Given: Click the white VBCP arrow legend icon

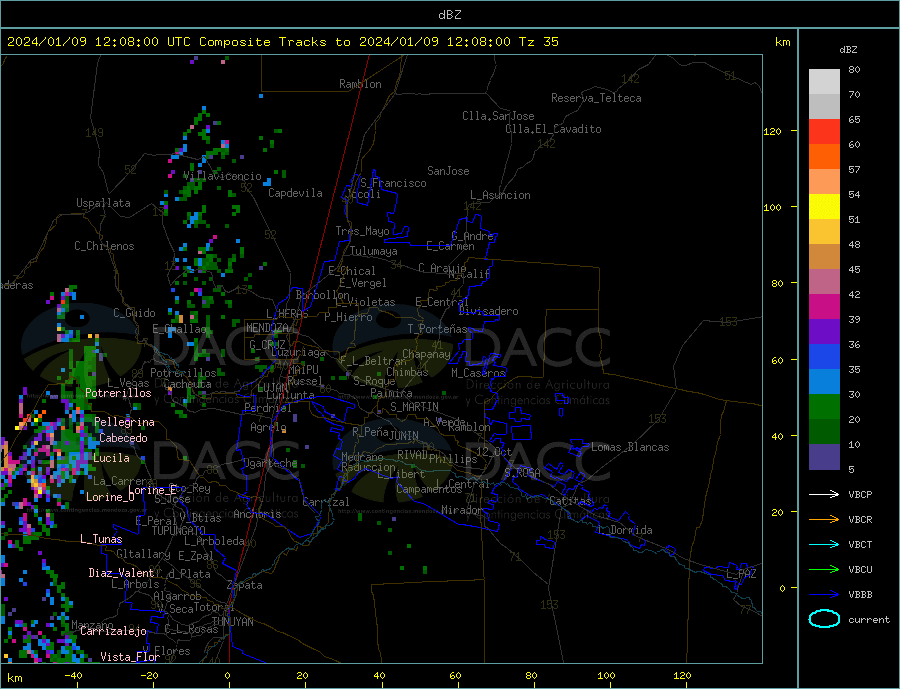Looking at the screenshot, I should tap(824, 494).
